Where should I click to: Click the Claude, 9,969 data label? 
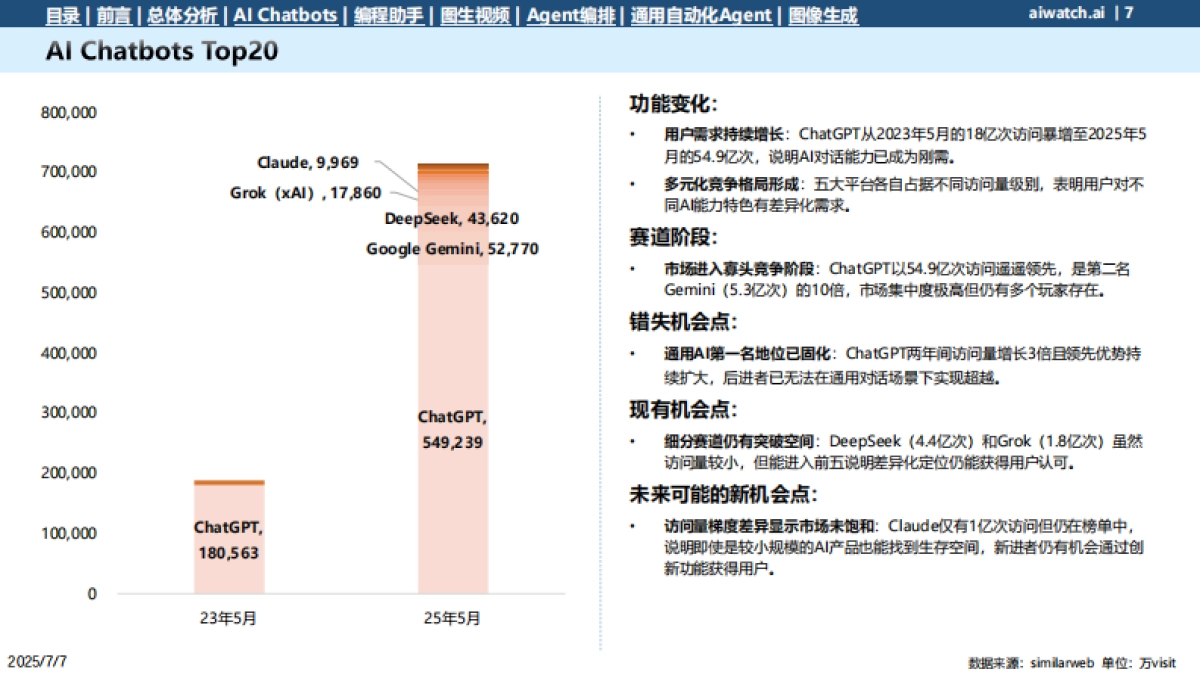click(306, 162)
